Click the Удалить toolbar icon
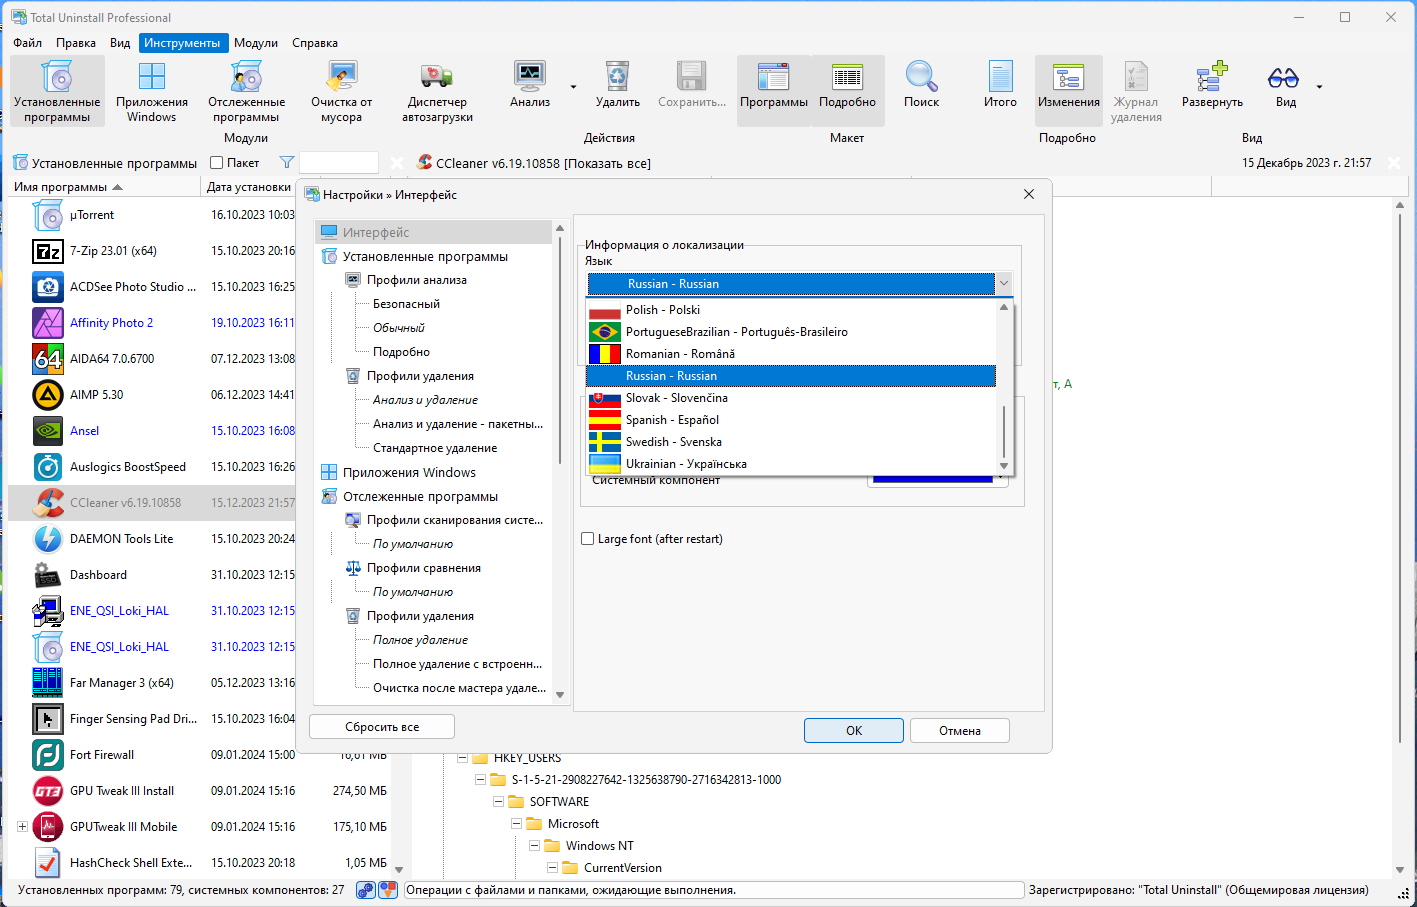1417x907 pixels. [x=617, y=84]
